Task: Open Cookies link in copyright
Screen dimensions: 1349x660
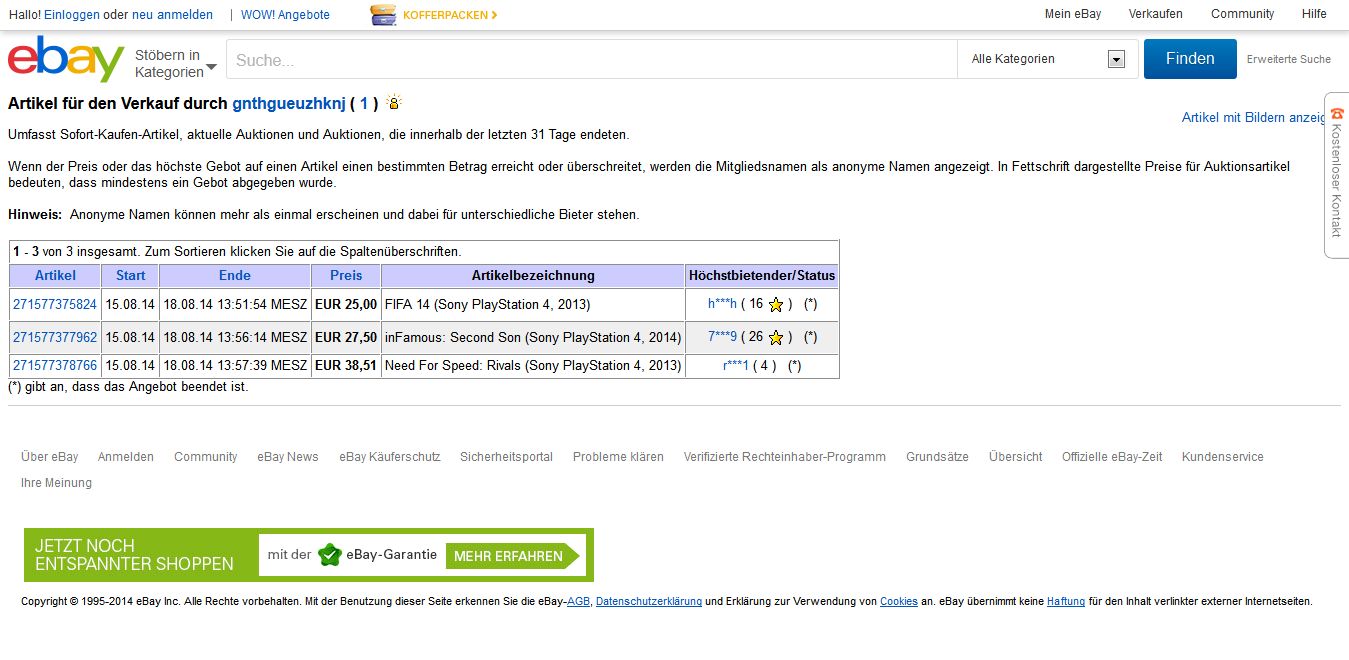Action: pyautogui.click(x=899, y=602)
